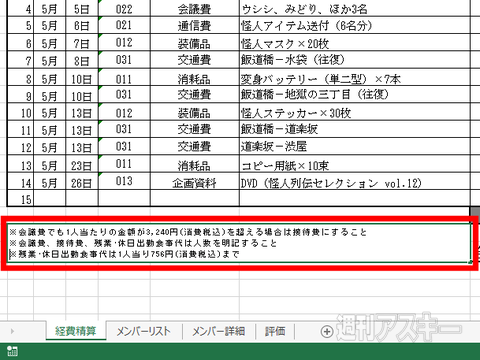480x360 pixels.
Task: Select cell 装備品 in row 10
Action: point(195,112)
